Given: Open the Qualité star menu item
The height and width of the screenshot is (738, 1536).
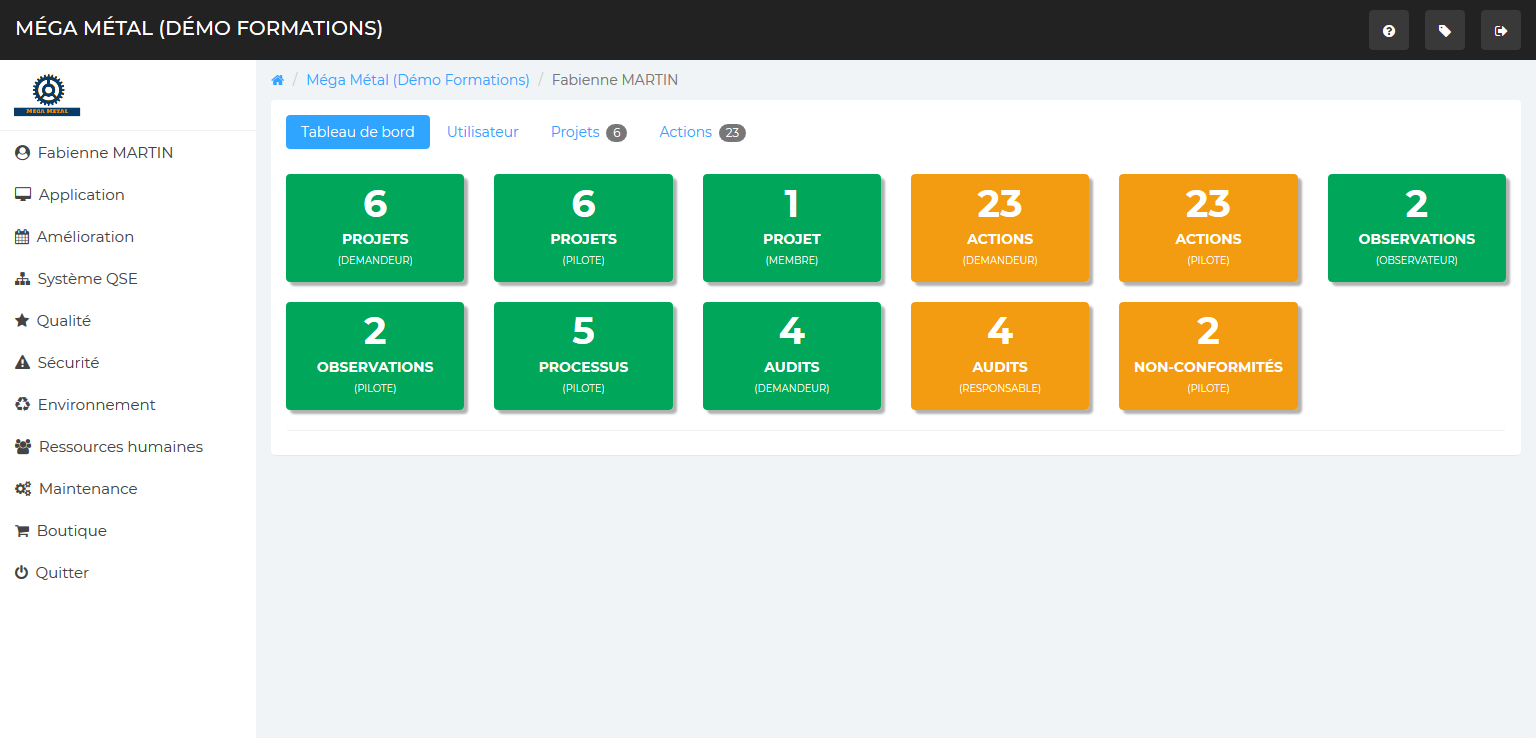Looking at the screenshot, I should (x=64, y=321).
